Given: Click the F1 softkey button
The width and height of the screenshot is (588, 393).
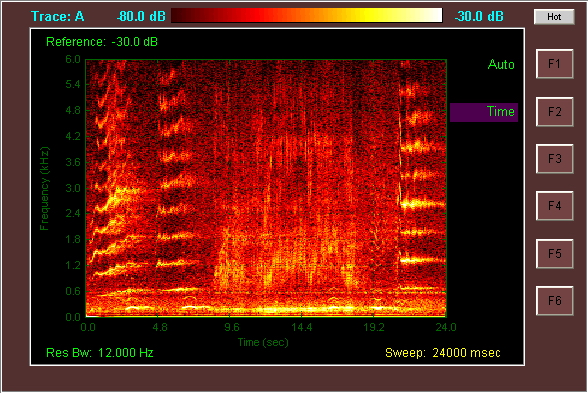Looking at the screenshot, I should (x=554, y=64).
